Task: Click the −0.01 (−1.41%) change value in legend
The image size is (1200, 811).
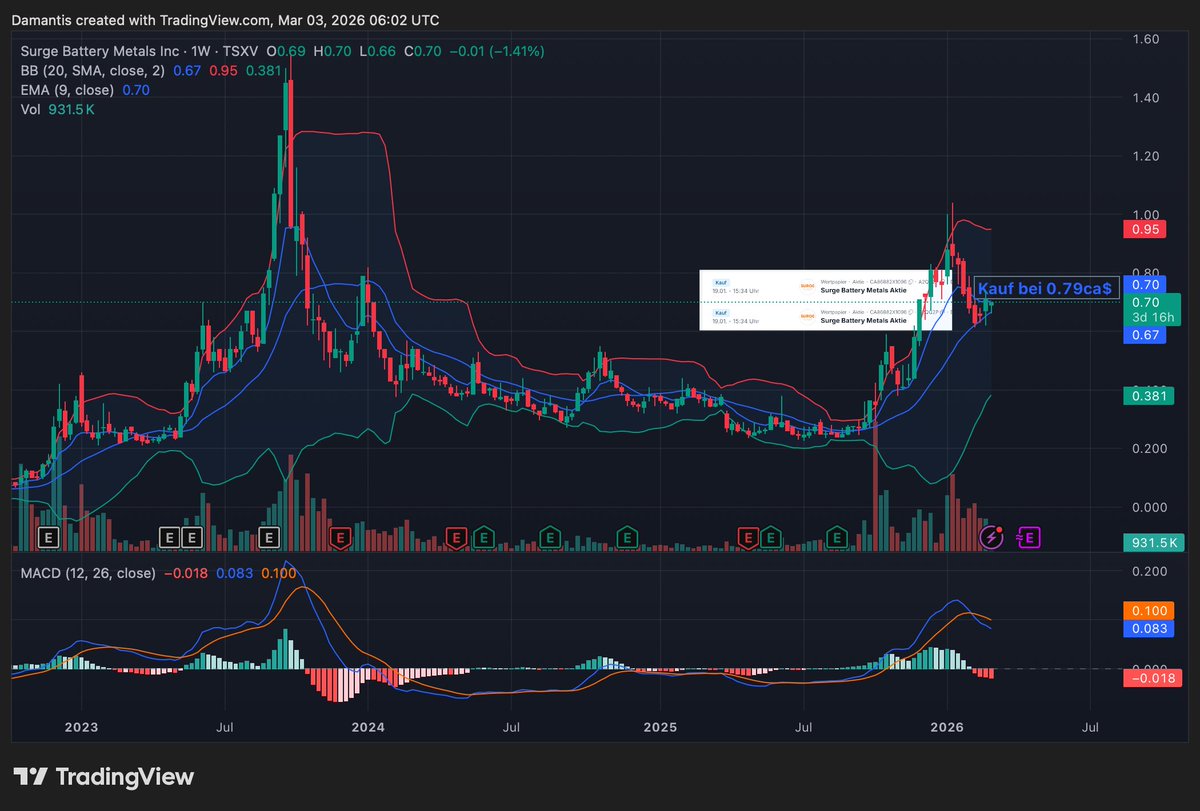Action: (x=497, y=51)
